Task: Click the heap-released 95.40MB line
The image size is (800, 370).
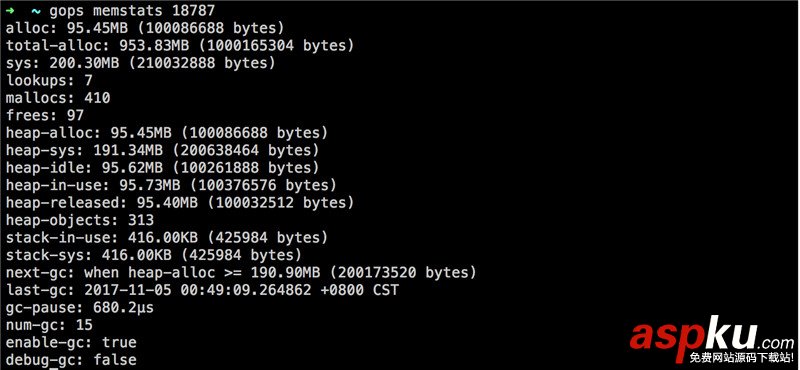Action: pos(180,203)
